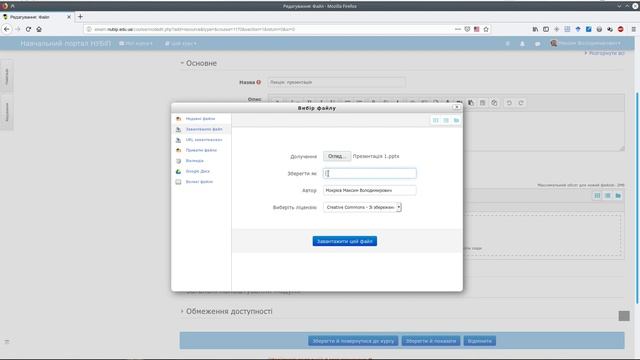Close the Редагування Файл tab
The width and height of the screenshot is (640, 360).
(x=69, y=17)
